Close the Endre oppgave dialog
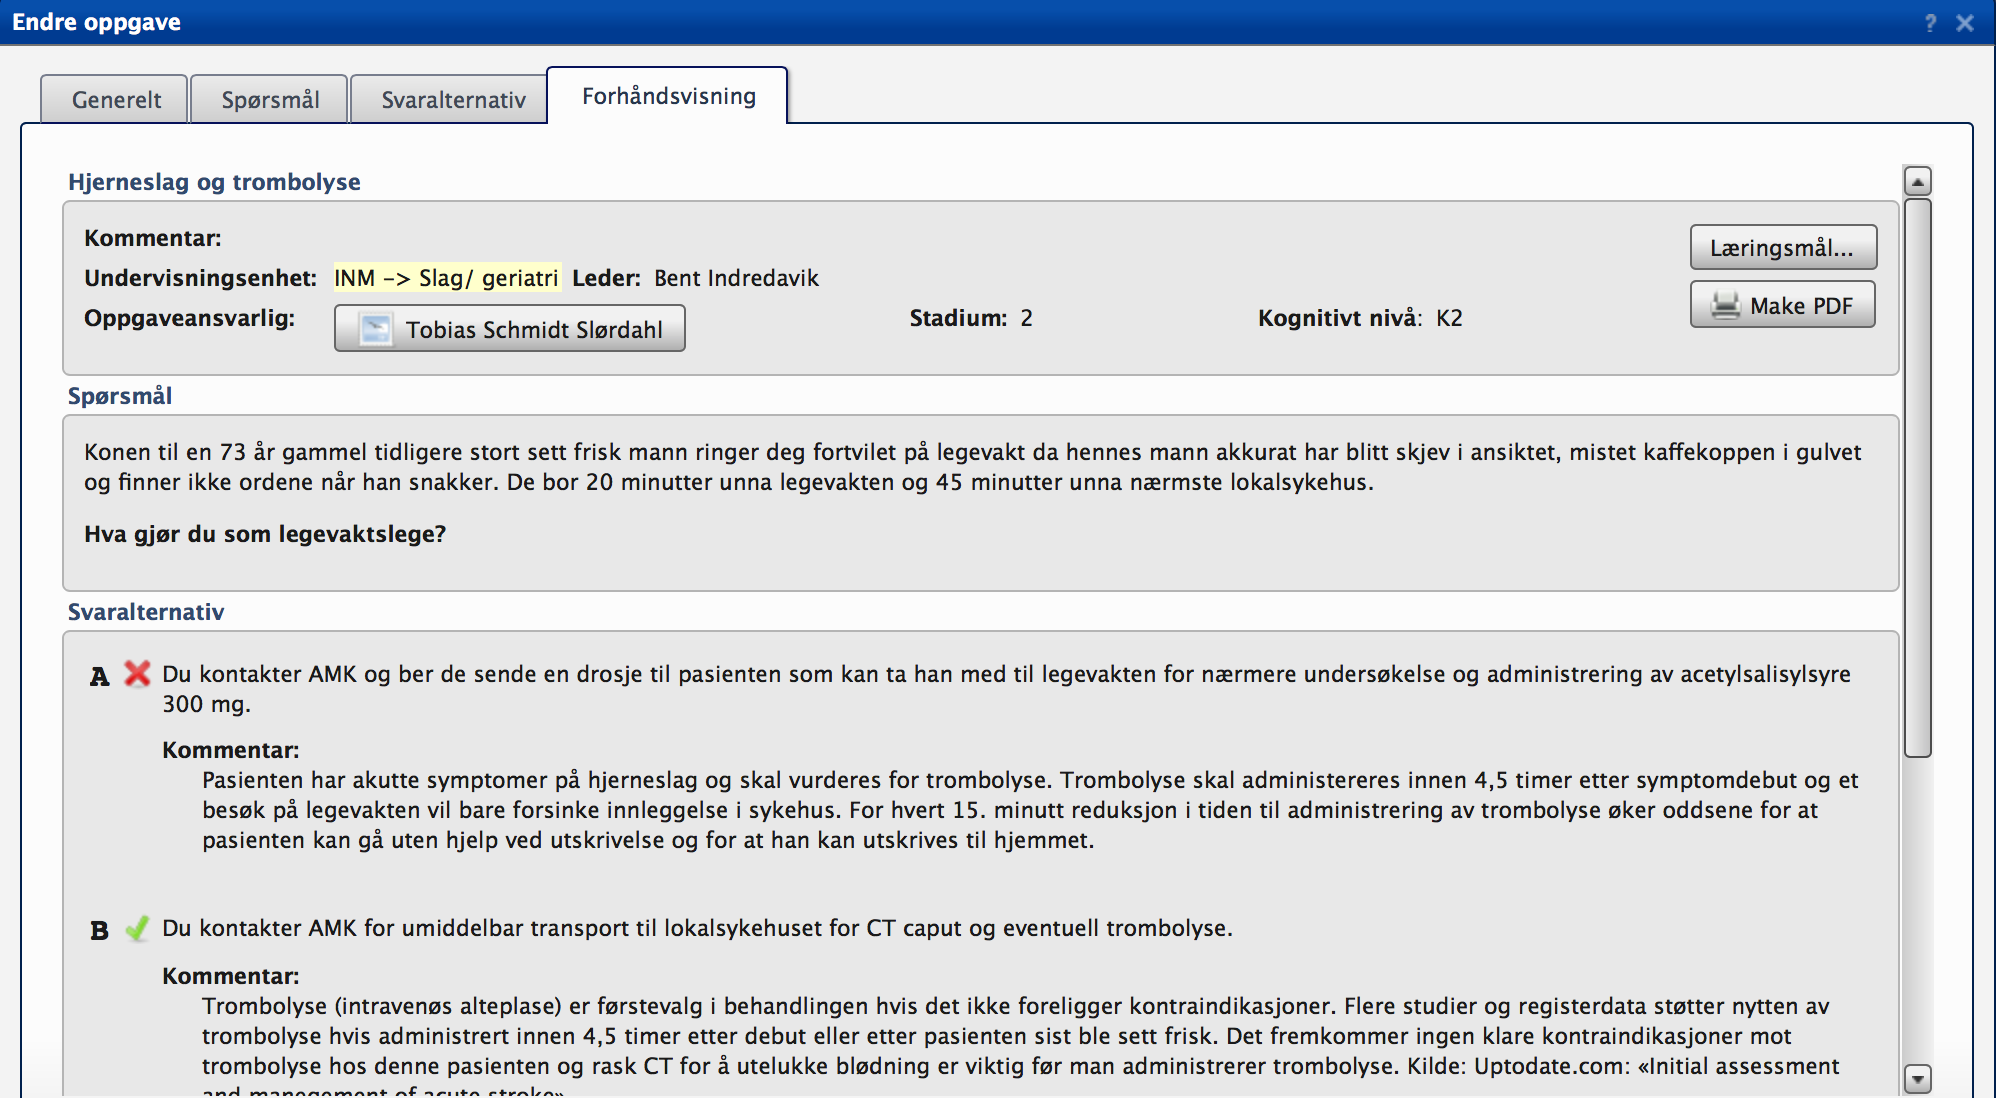The height and width of the screenshot is (1098, 1996). pyautogui.click(x=1965, y=23)
